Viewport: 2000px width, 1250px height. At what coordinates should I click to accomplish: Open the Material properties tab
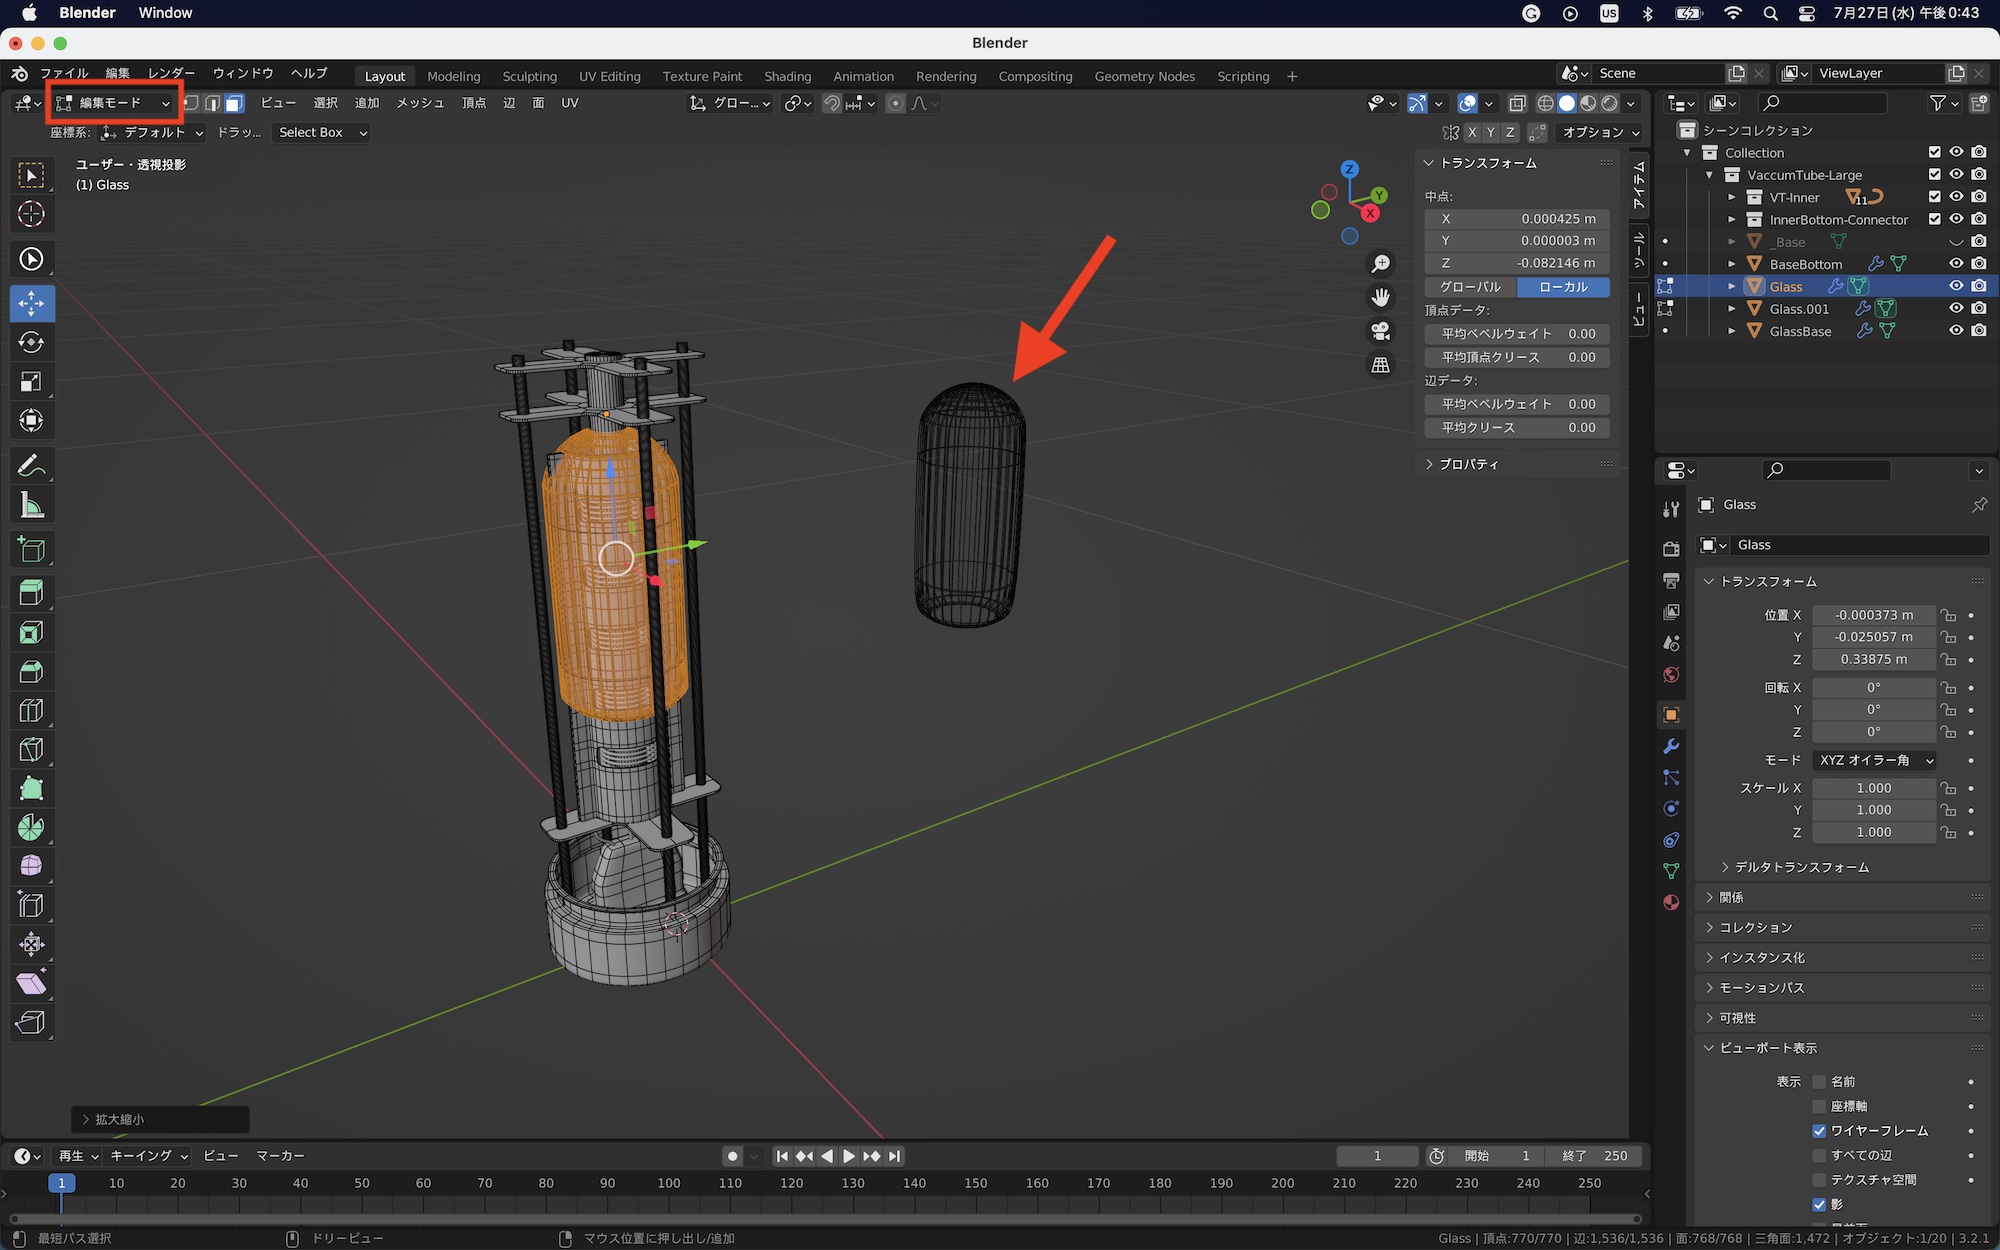(x=1671, y=903)
